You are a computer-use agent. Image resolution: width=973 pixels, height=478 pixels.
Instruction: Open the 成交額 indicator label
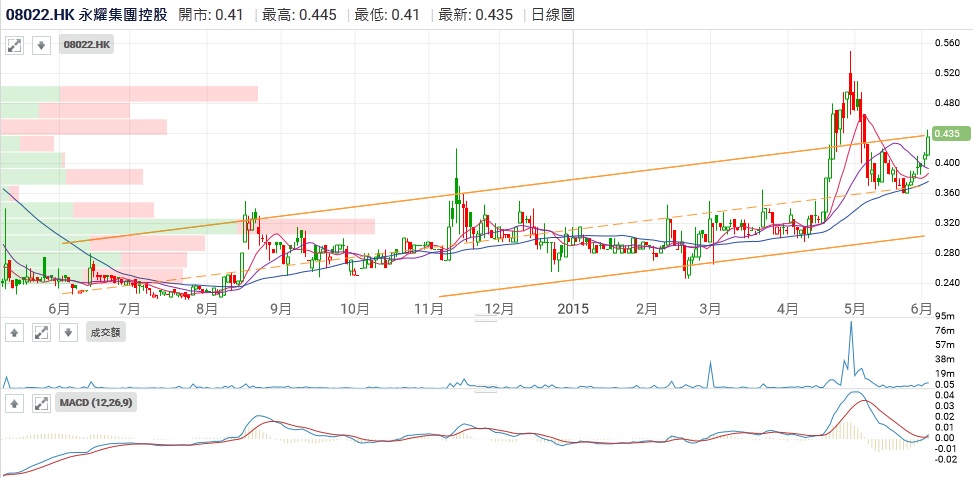coord(104,332)
